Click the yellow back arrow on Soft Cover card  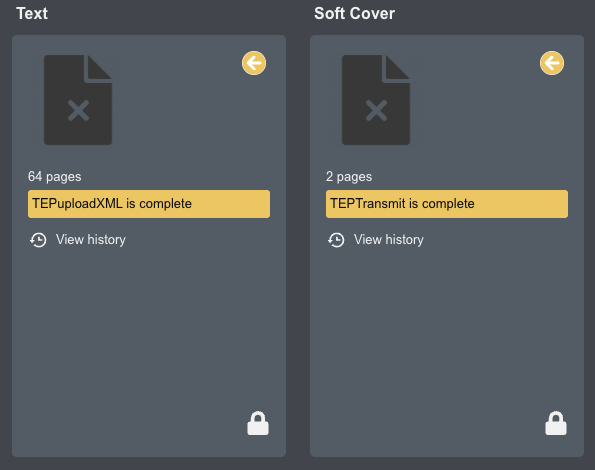[x=552, y=63]
